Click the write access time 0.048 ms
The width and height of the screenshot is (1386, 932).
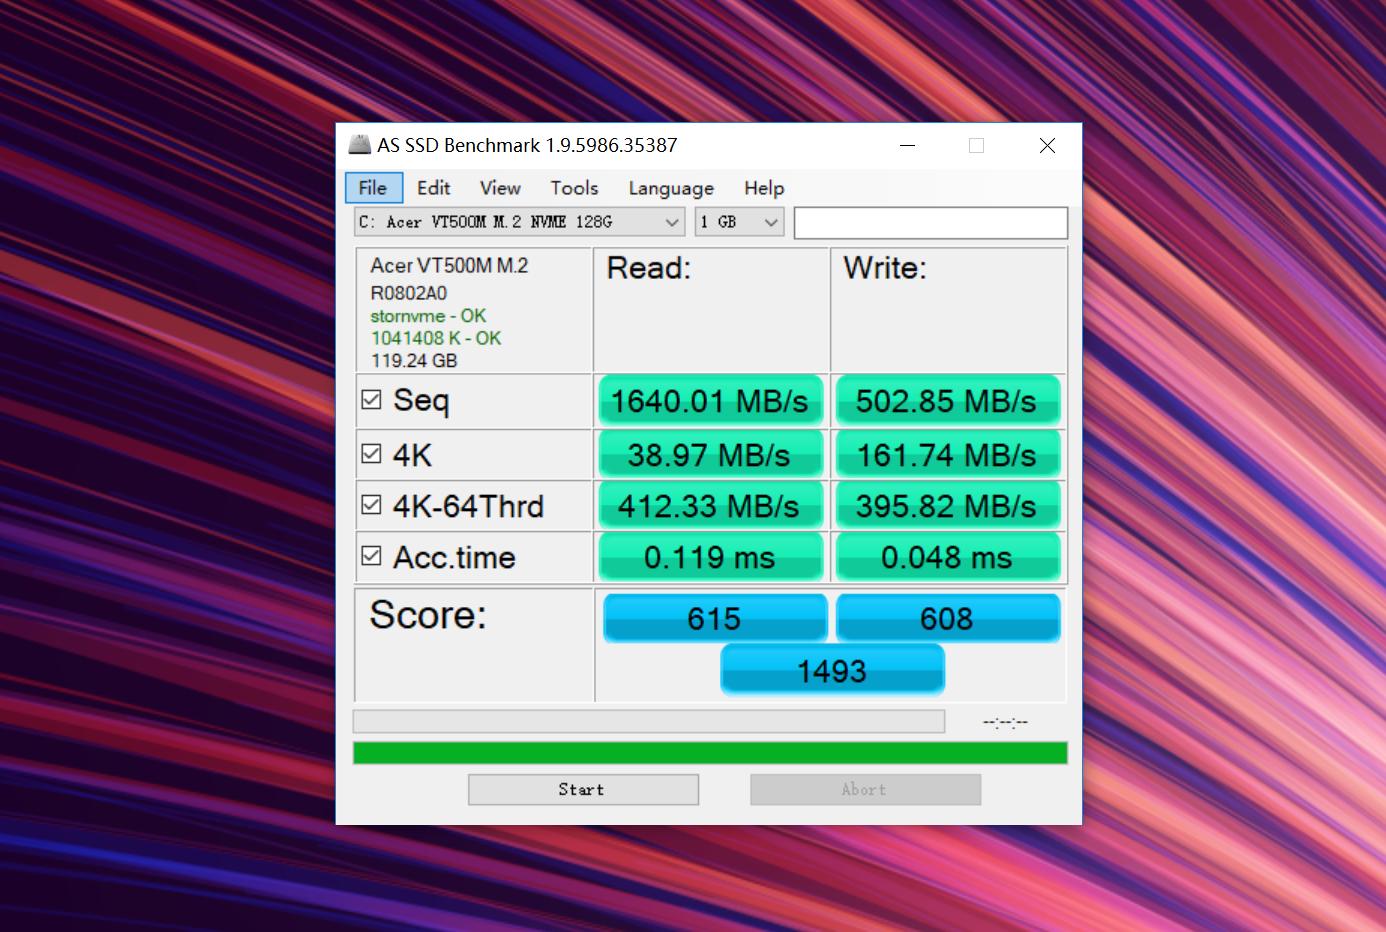point(947,557)
